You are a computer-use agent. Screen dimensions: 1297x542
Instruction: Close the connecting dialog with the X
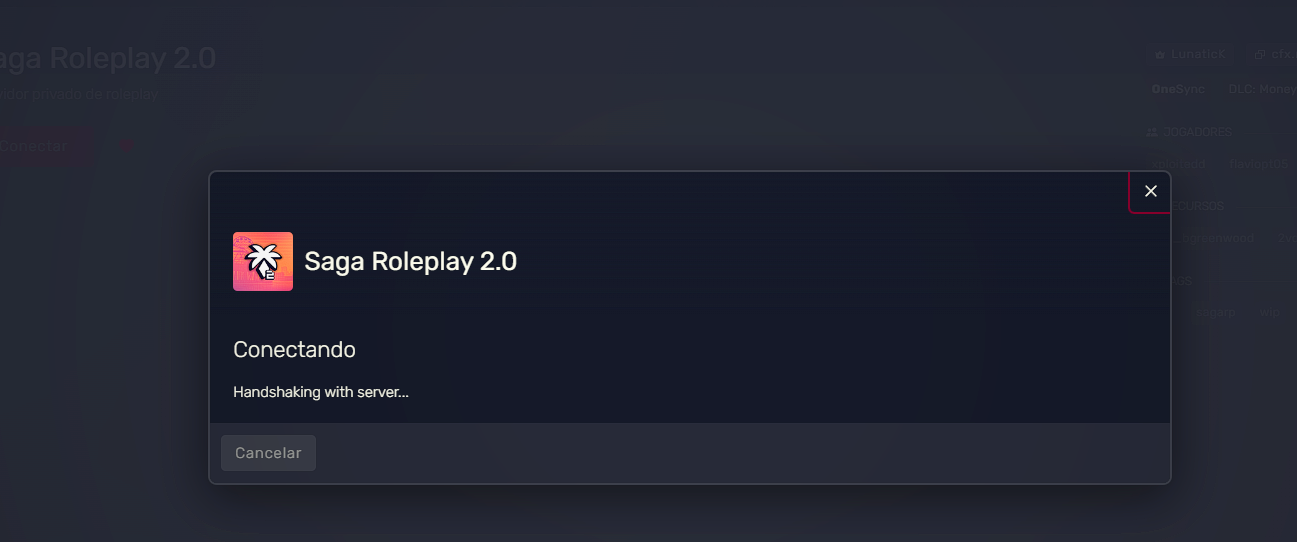pos(1150,191)
